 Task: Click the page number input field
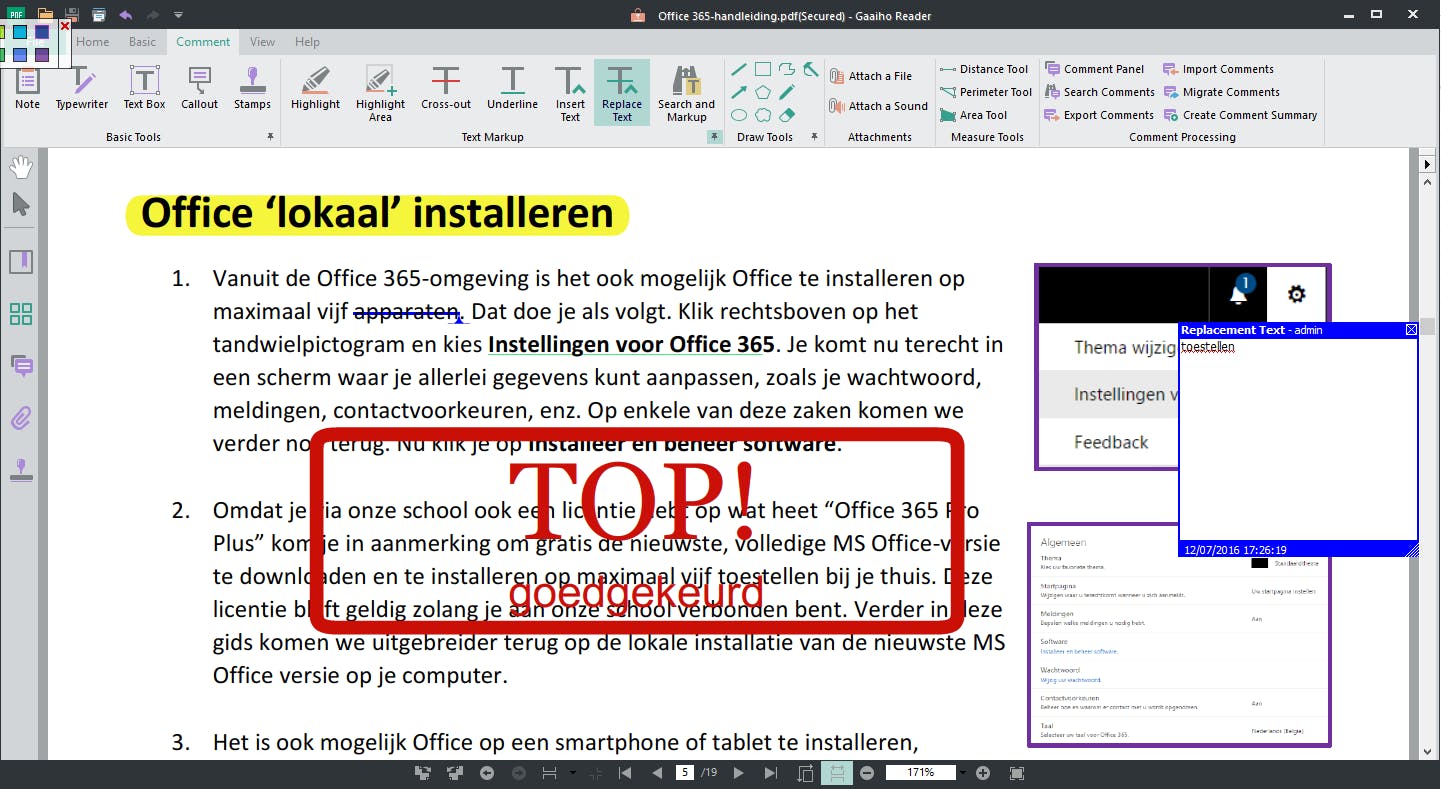pos(686,773)
